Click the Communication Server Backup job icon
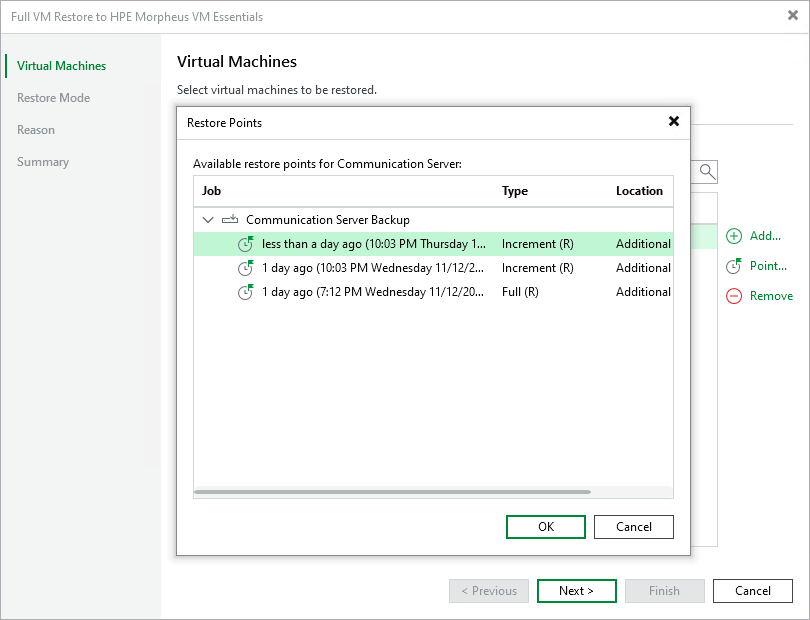The image size is (810, 620). pos(230,220)
